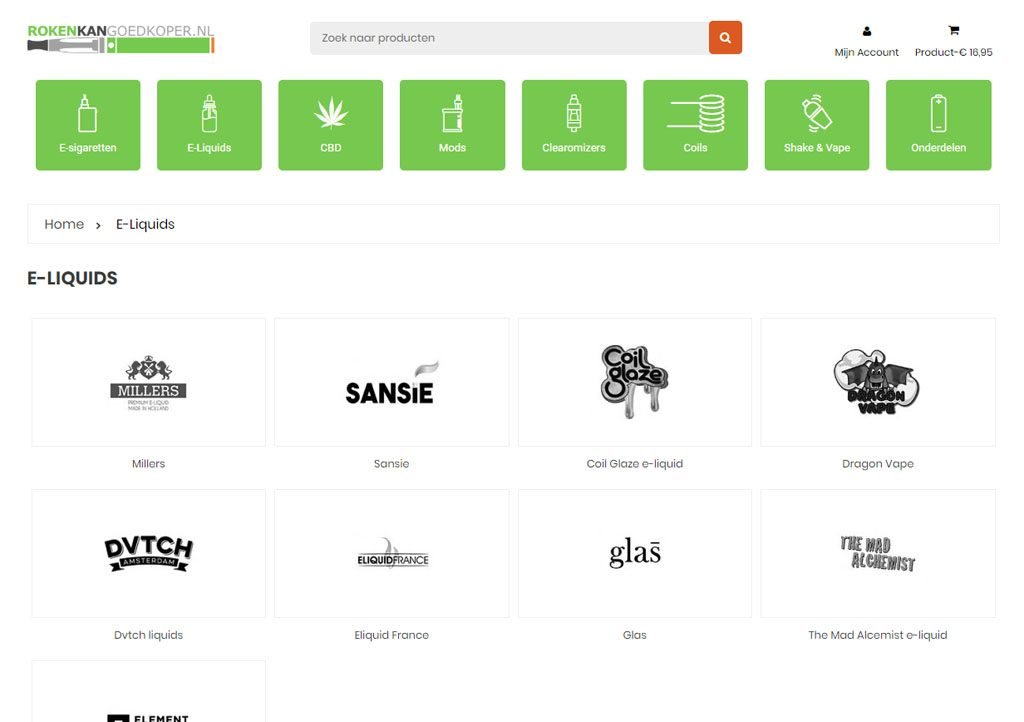Open the Millers text link
1024x722 pixels.
(x=148, y=463)
